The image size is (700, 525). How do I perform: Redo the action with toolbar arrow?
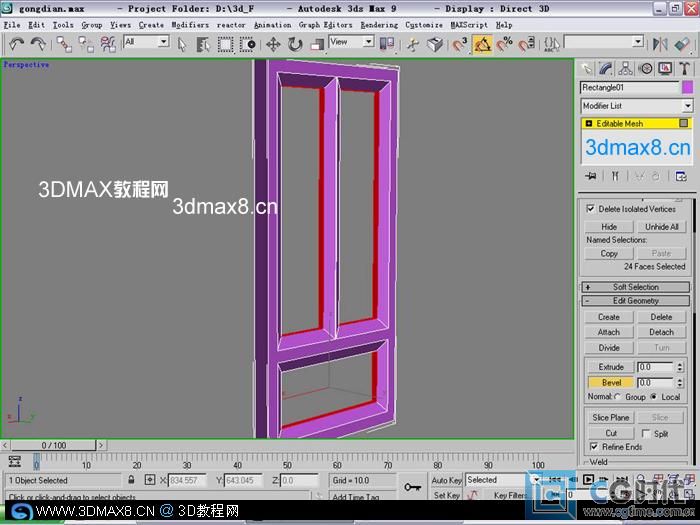coord(38,44)
